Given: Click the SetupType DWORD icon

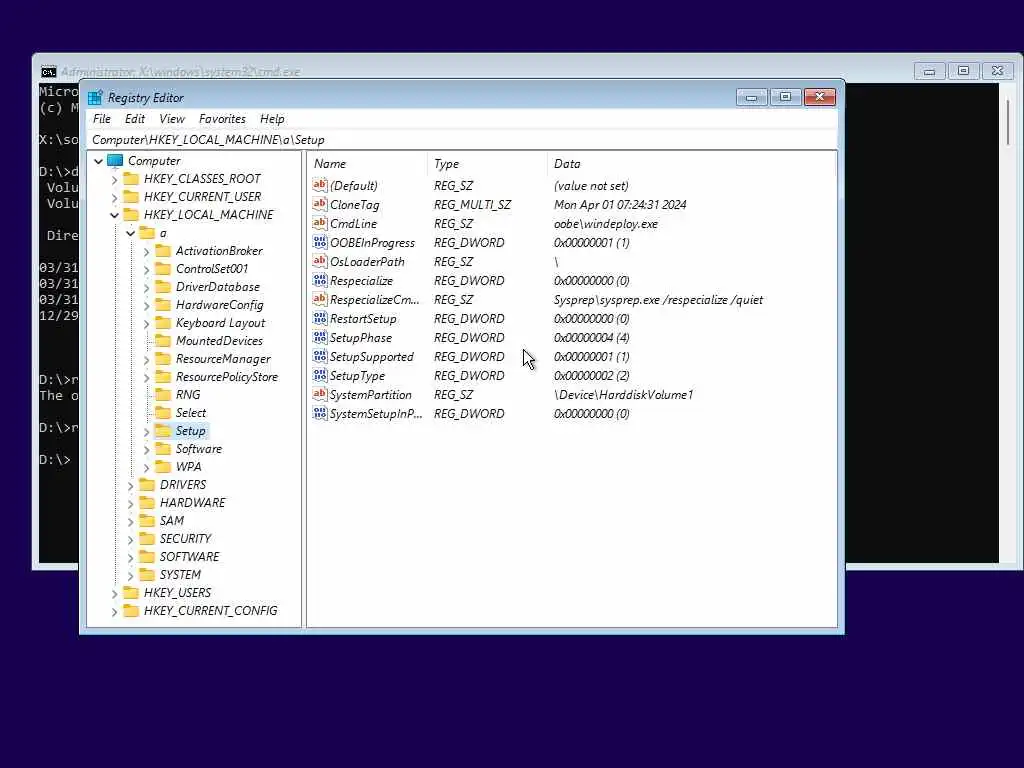Looking at the screenshot, I should point(319,376).
